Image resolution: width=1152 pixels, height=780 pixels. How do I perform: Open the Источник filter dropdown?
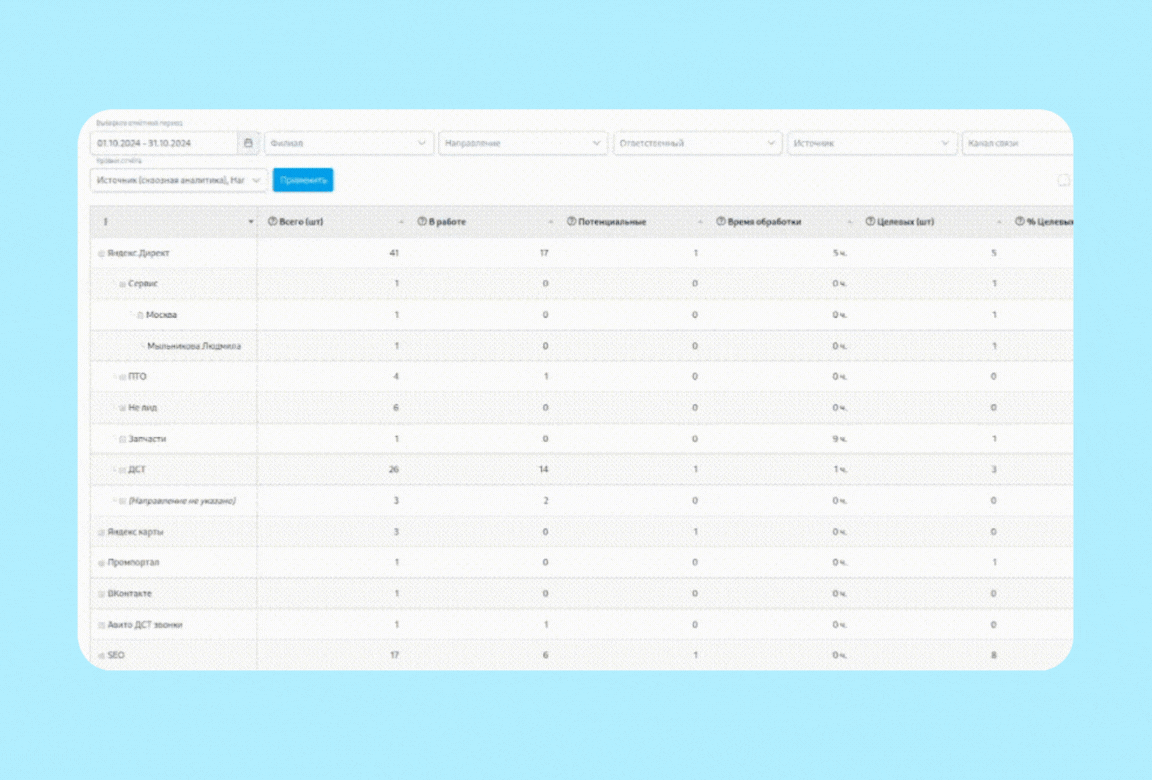pos(871,143)
